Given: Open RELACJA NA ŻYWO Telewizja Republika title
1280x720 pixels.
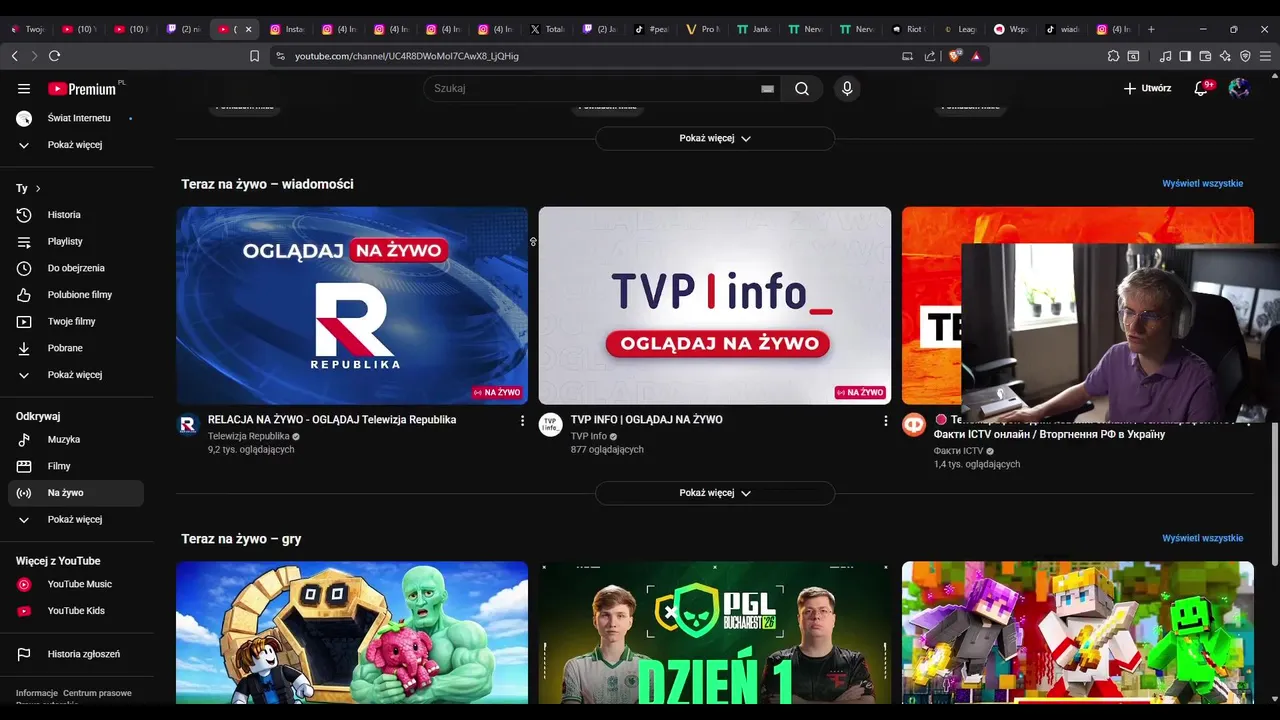Looking at the screenshot, I should coord(332,420).
